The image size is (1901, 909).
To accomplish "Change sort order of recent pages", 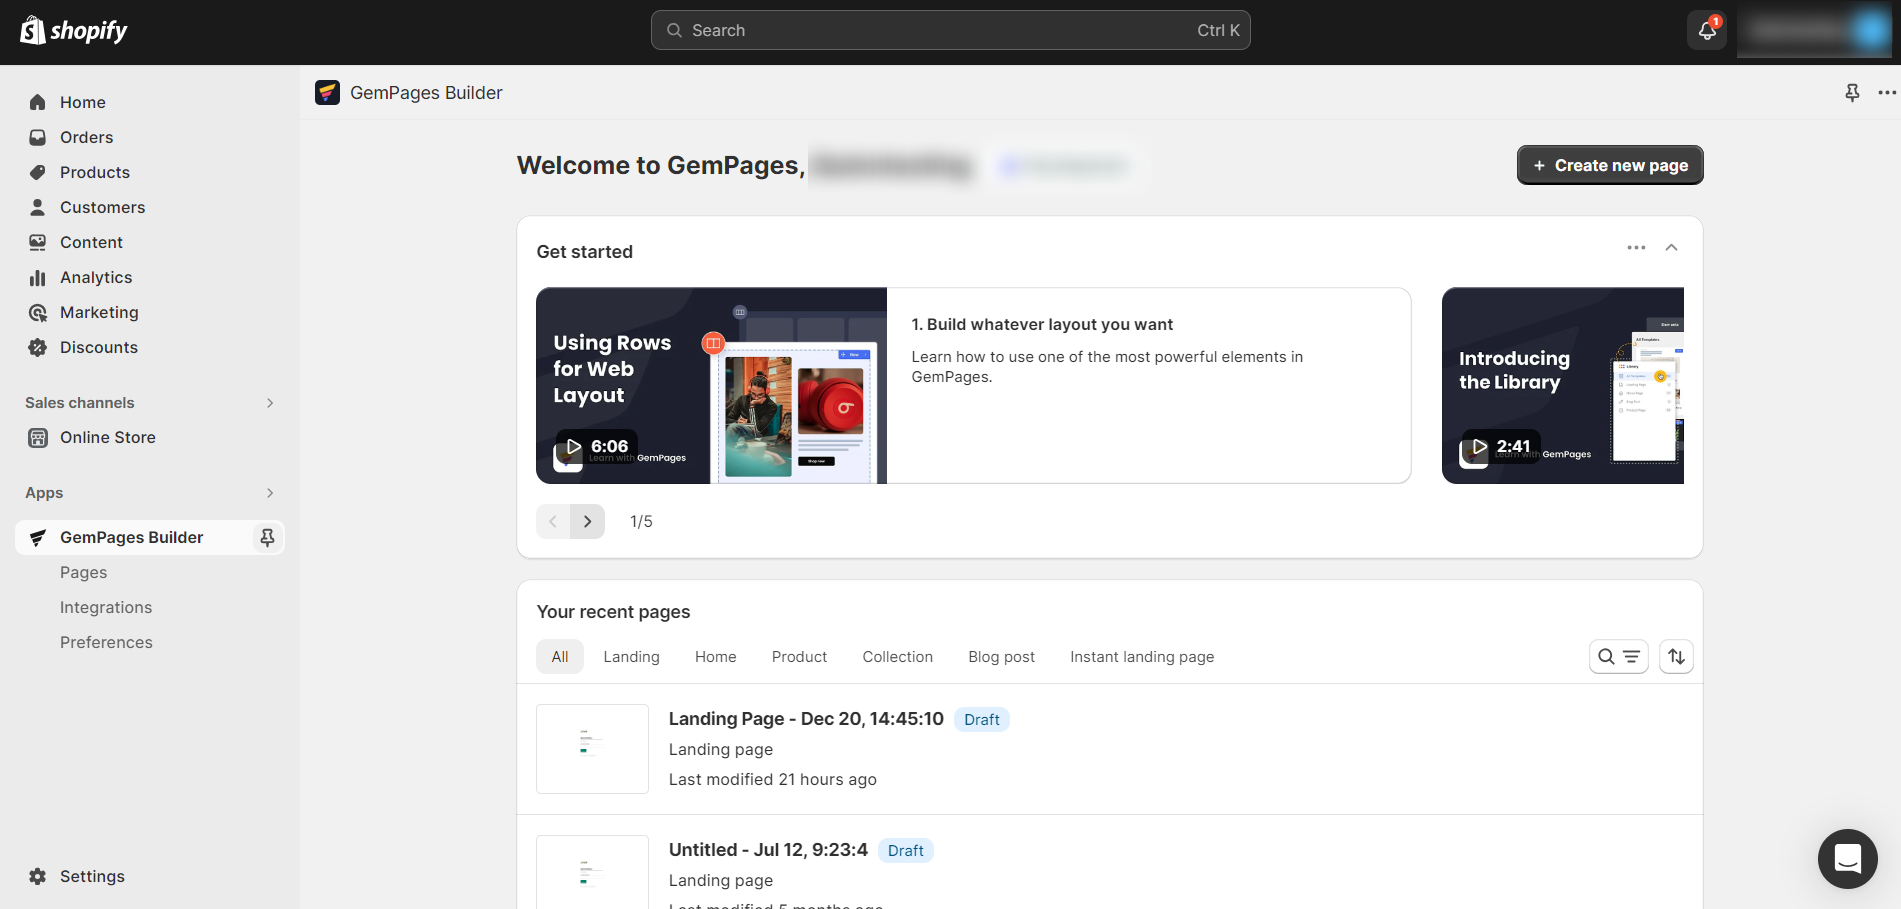I will [x=1676, y=656].
